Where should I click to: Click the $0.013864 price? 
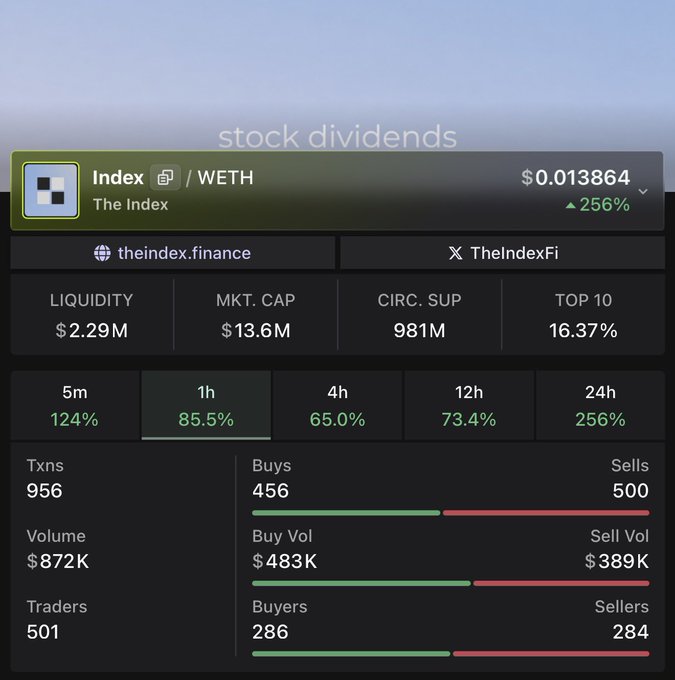coord(575,177)
